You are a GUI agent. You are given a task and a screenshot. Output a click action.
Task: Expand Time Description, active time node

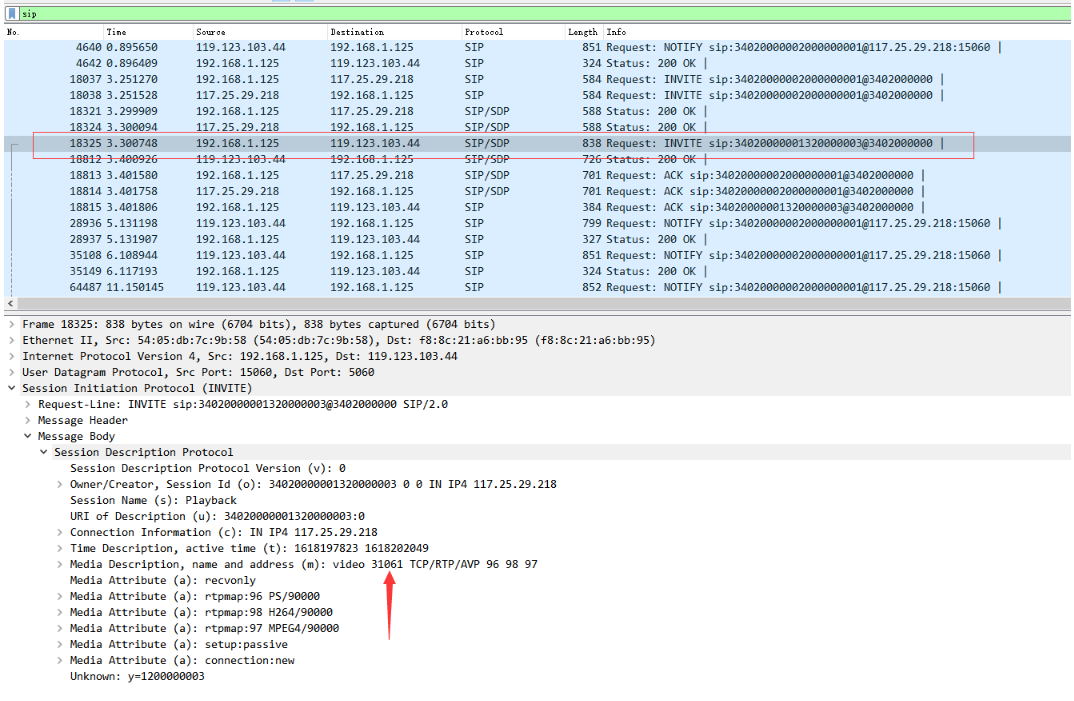click(60, 548)
